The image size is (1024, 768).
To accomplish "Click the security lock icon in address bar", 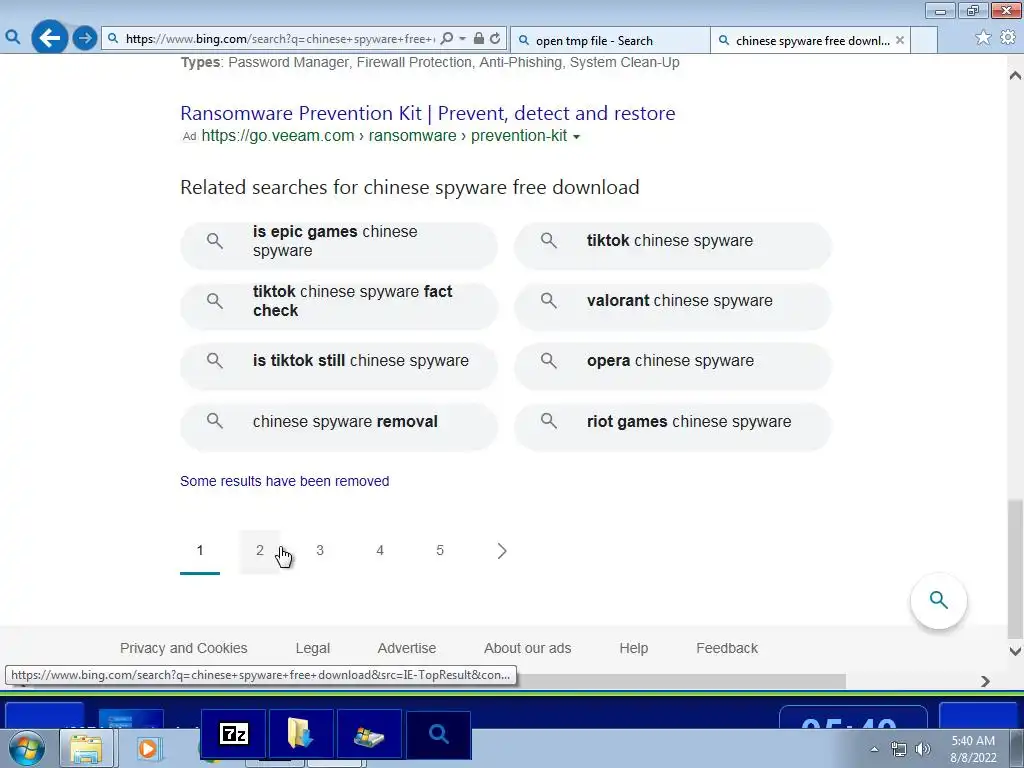I will click(x=479, y=39).
